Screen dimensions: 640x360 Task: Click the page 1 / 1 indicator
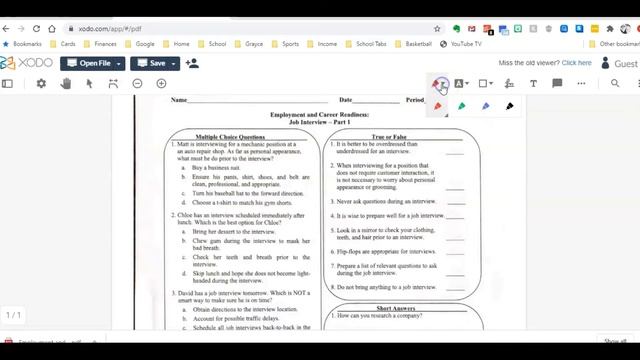[13, 315]
